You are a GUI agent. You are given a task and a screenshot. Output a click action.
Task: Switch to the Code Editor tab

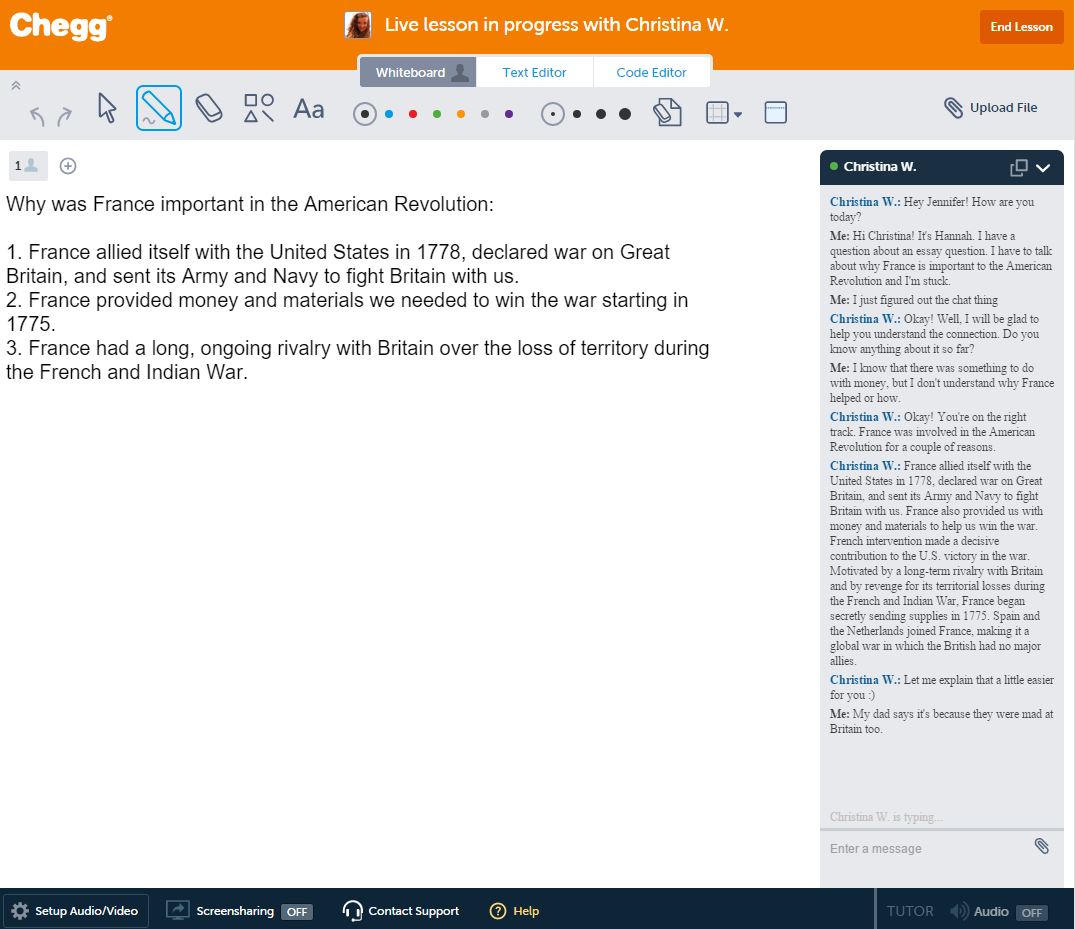pos(651,72)
